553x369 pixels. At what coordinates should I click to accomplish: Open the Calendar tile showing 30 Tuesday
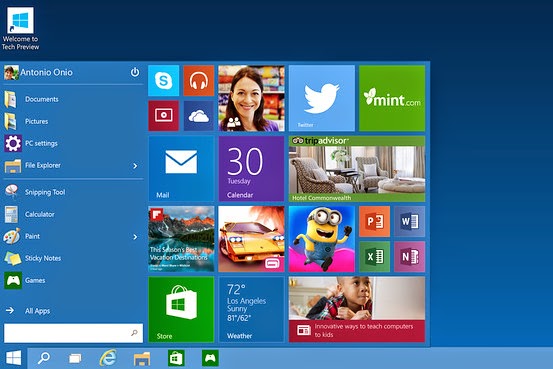[x=251, y=169]
